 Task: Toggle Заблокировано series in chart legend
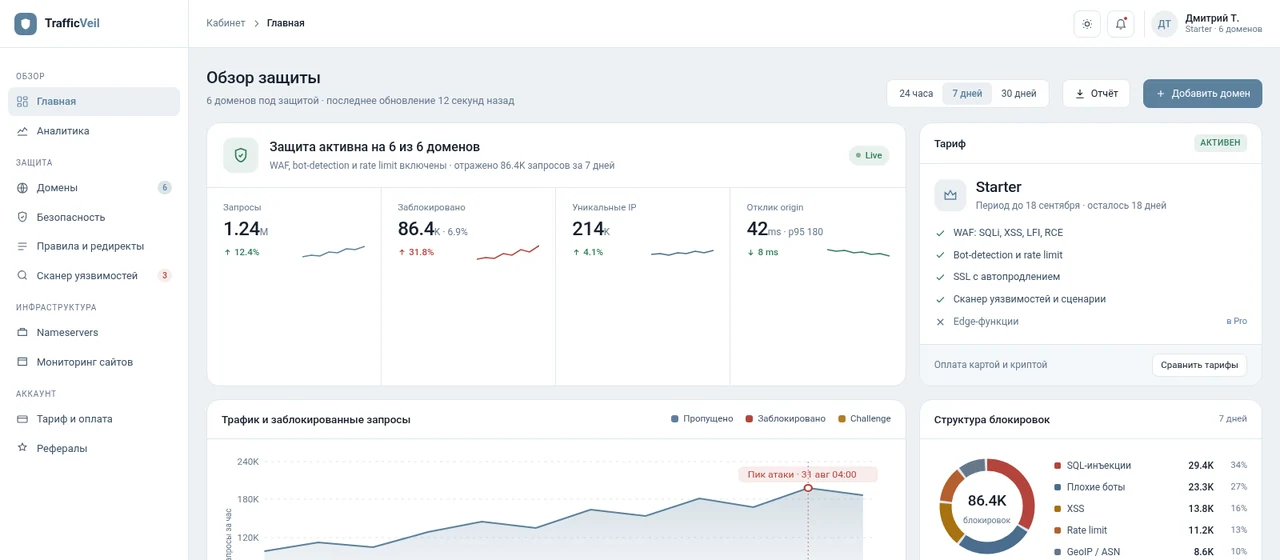pyautogui.click(x=785, y=419)
